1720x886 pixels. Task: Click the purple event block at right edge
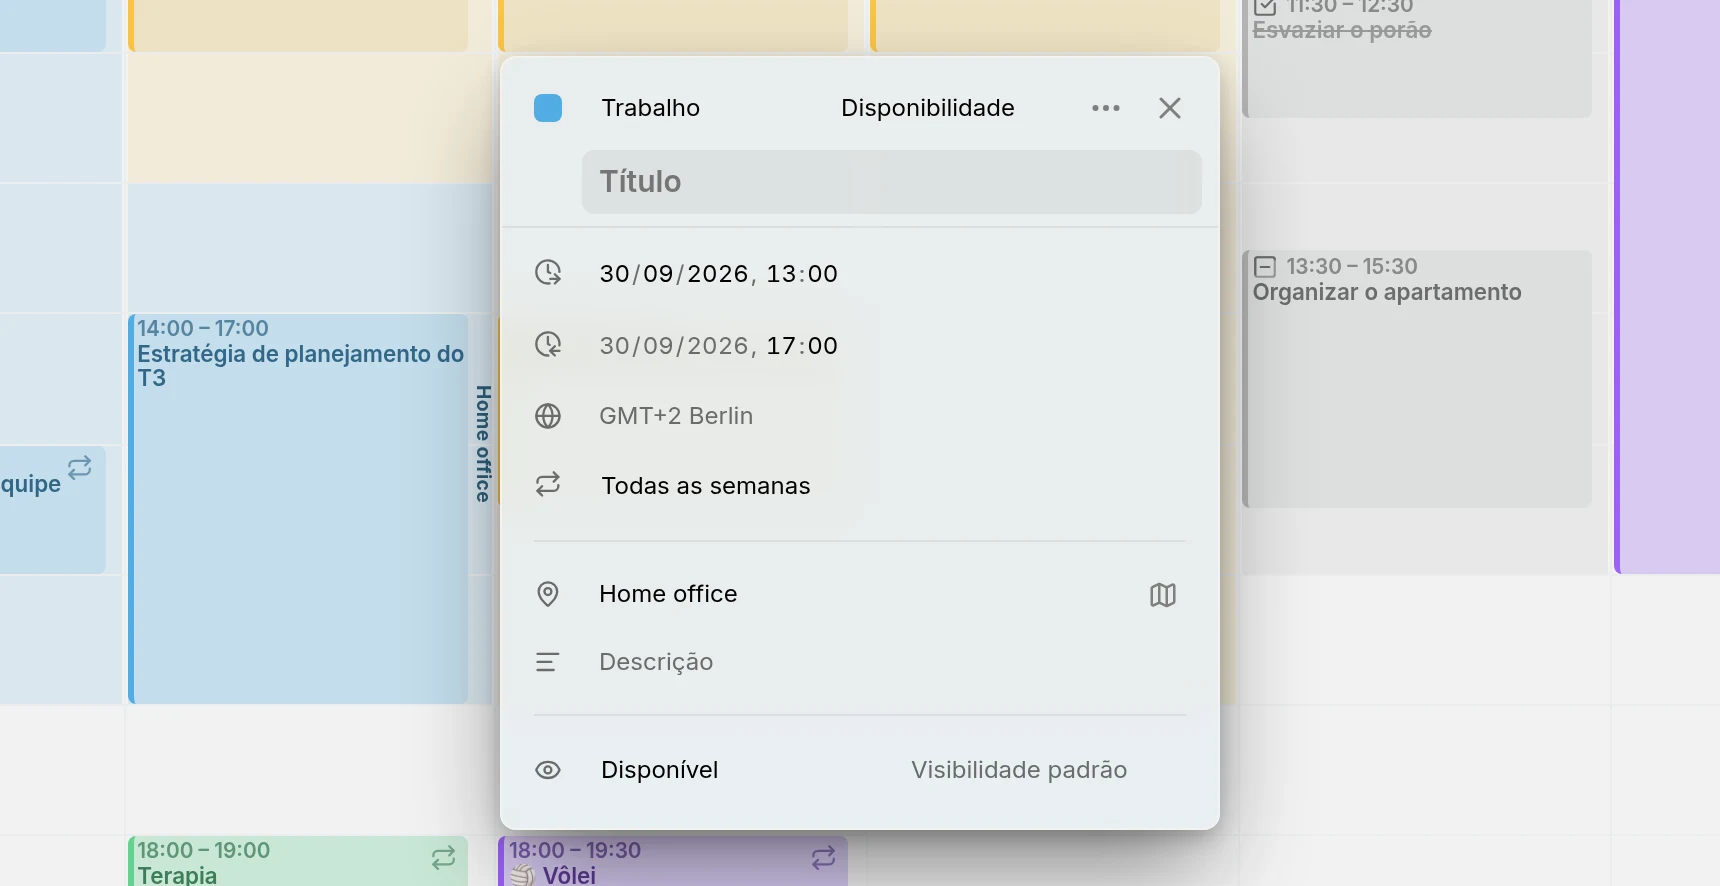tap(1667, 287)
